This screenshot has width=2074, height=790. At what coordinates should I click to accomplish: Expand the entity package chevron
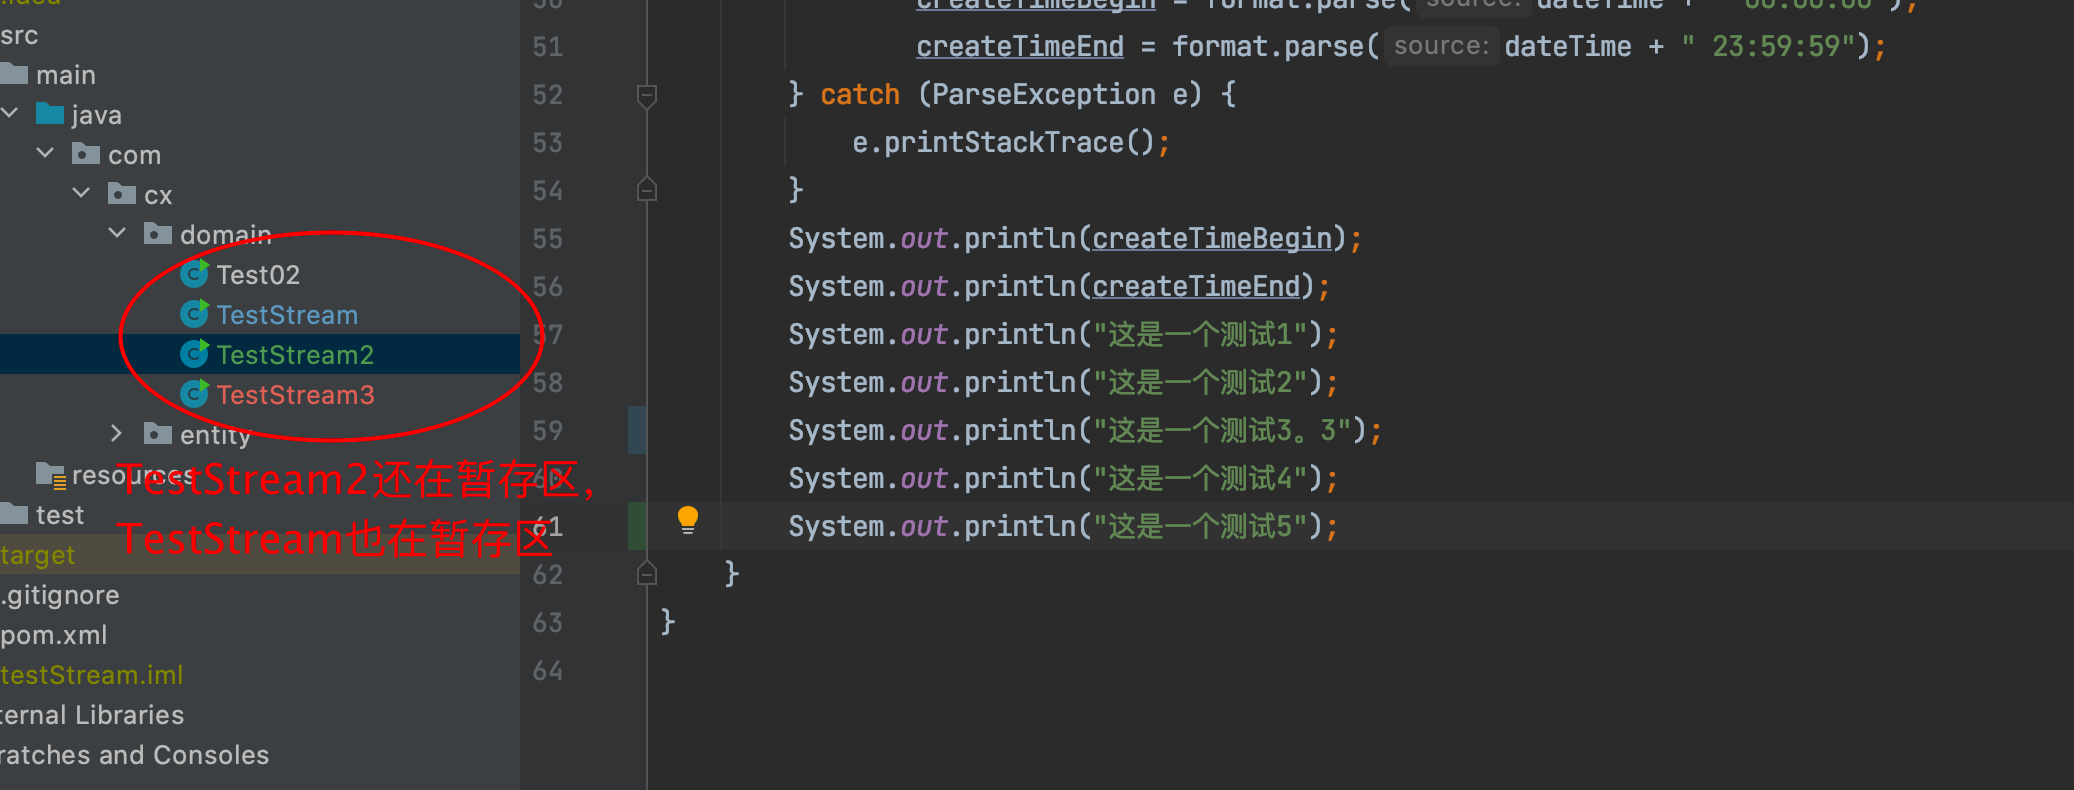click(117, 433)
